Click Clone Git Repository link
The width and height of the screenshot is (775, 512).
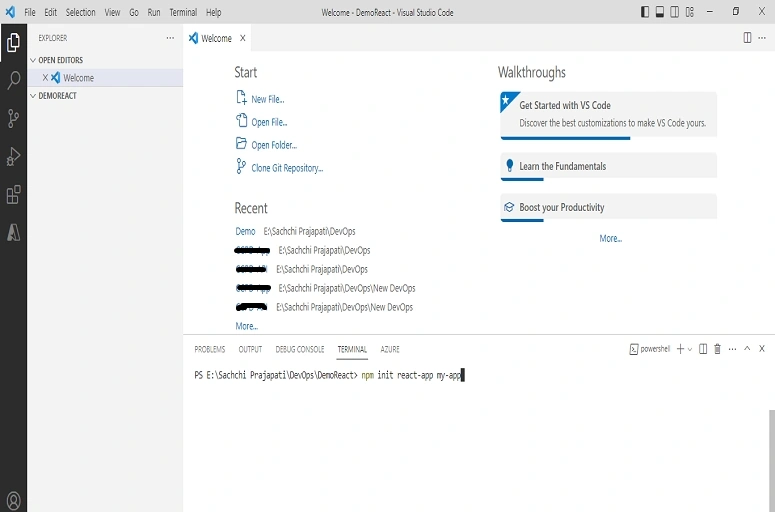287,168
